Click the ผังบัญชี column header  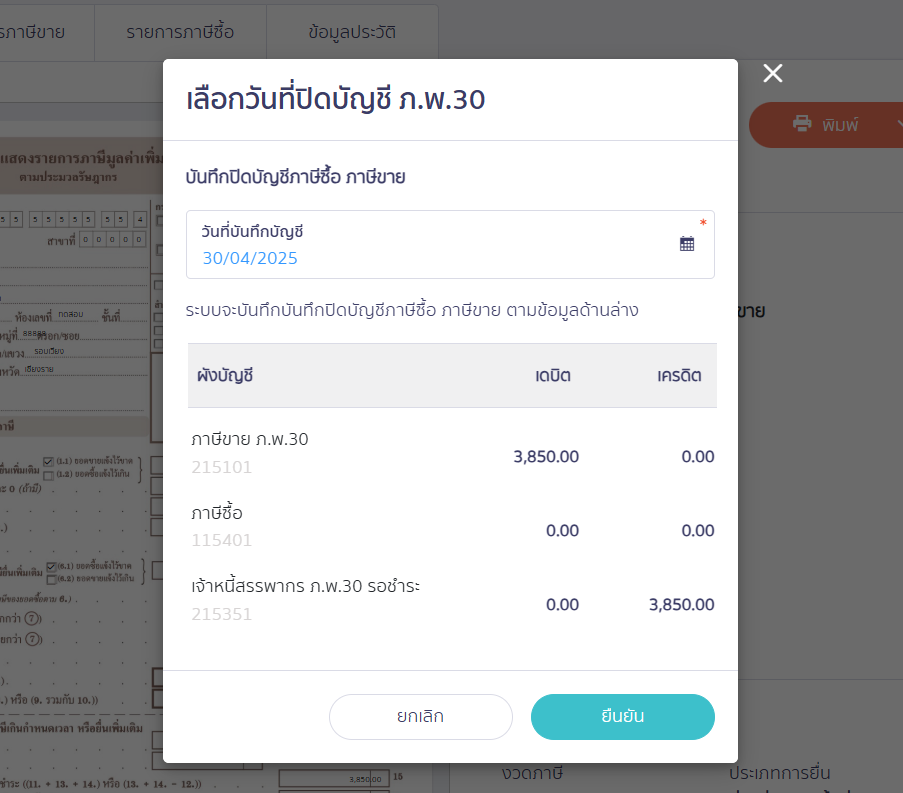tap(225, 376)
